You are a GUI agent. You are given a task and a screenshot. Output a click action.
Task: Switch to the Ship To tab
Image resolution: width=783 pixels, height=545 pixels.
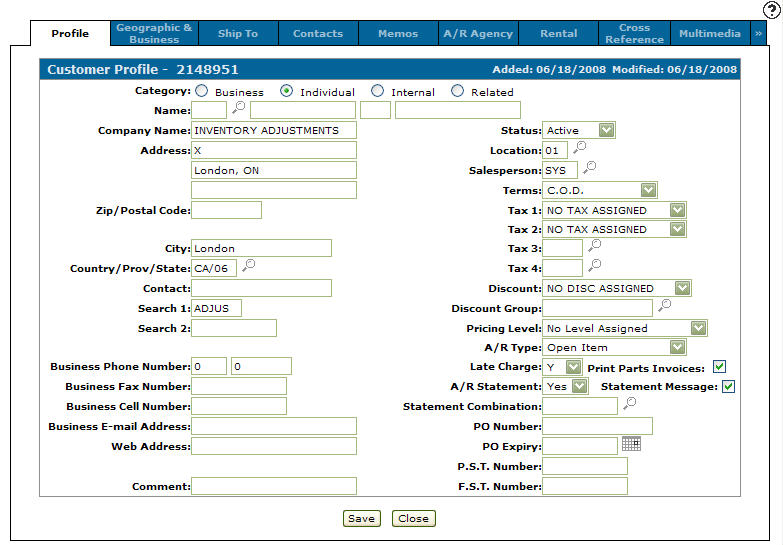[x=237, y=33]
